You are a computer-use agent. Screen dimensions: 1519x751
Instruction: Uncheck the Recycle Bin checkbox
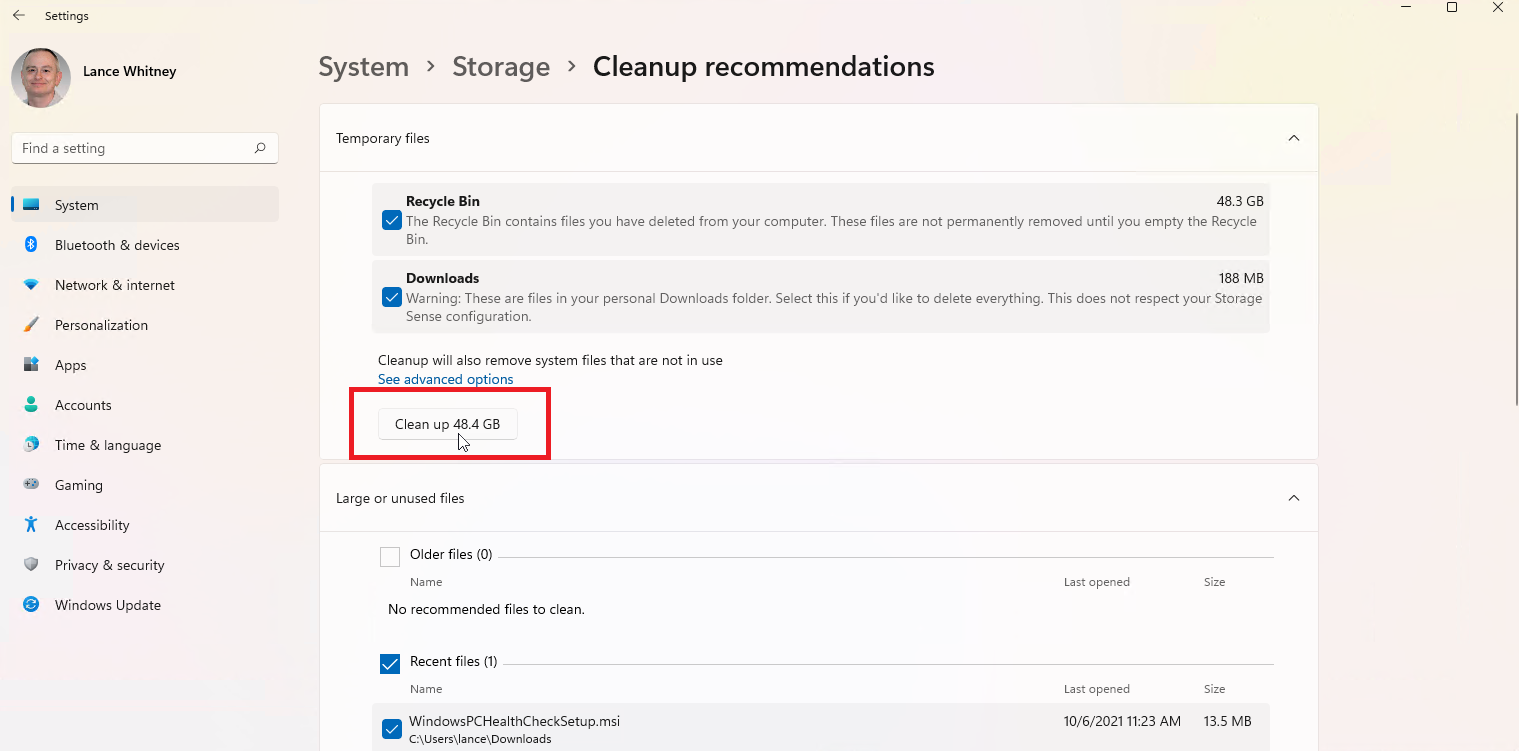(392, 220)
